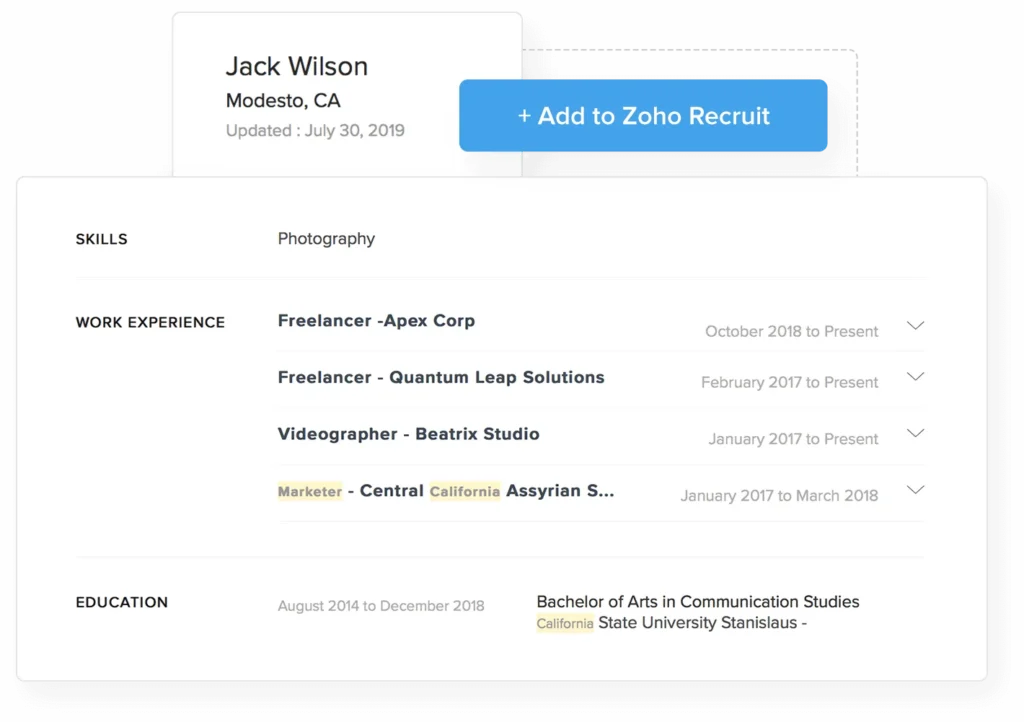Click Bachelor of Arts in Communication Studies
This screenshot has height=722, width=1024.
[x=697, y=601]
